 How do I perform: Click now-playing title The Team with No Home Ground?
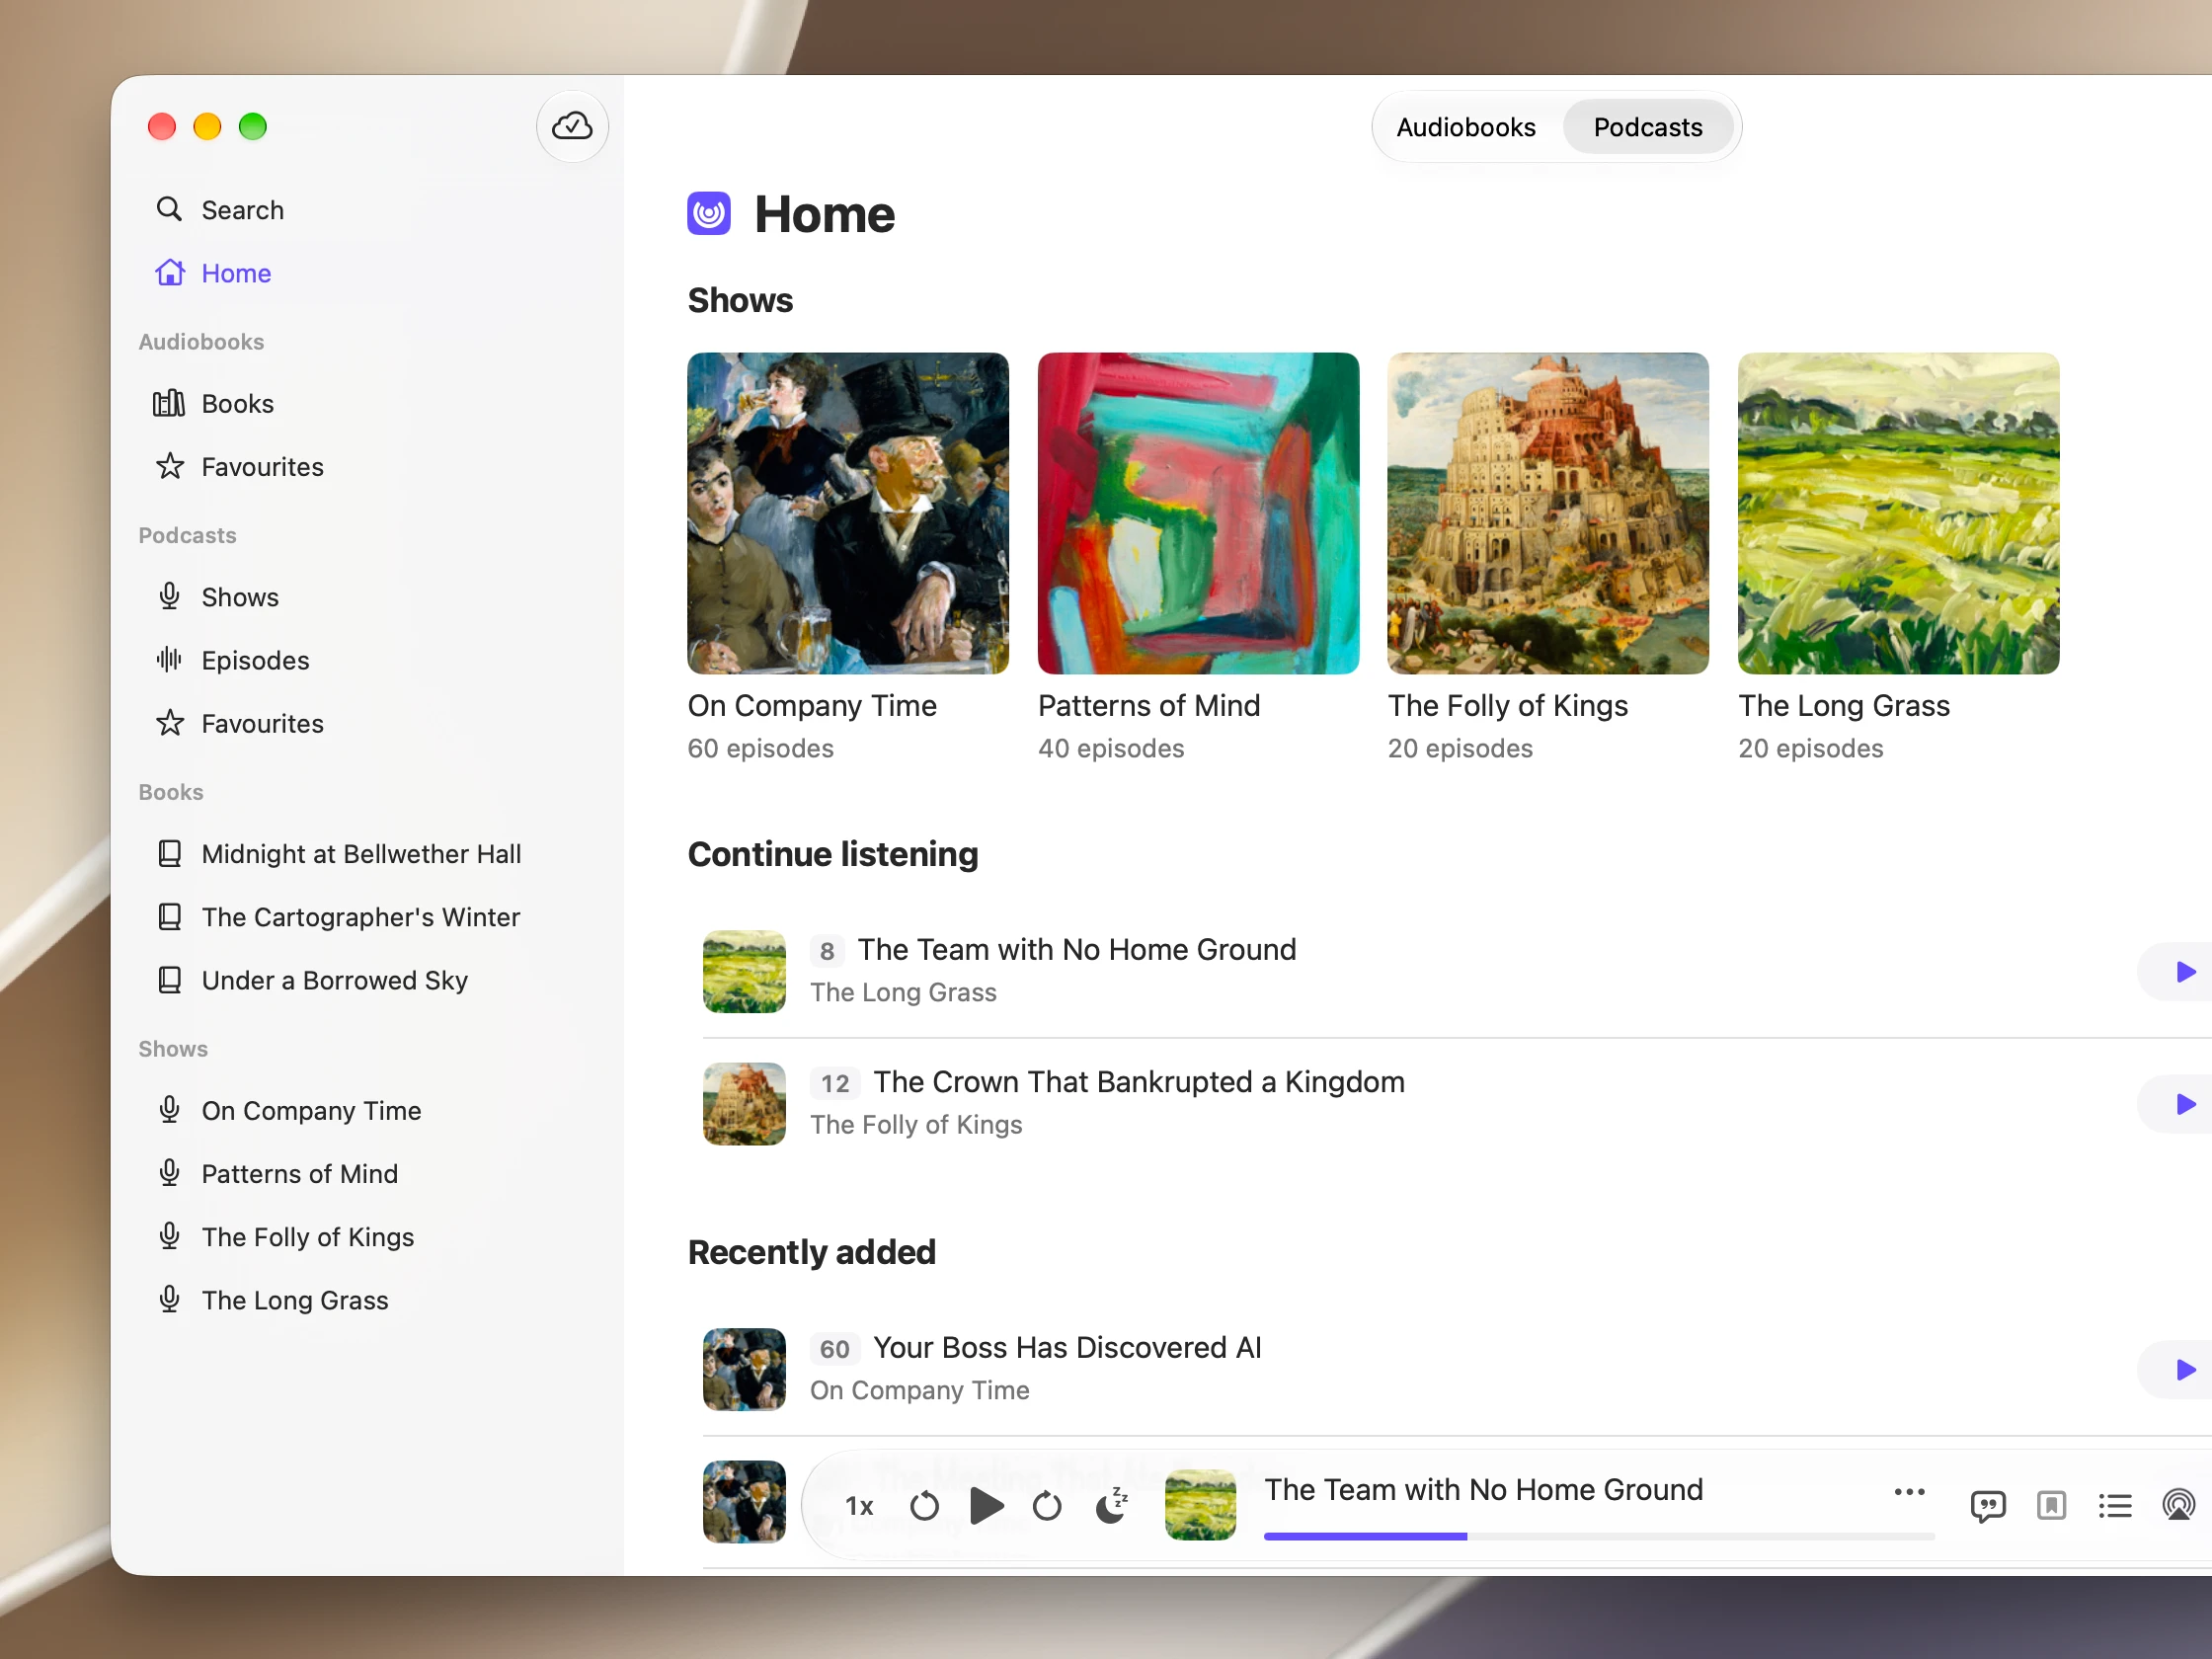tap(1483, 1490)
